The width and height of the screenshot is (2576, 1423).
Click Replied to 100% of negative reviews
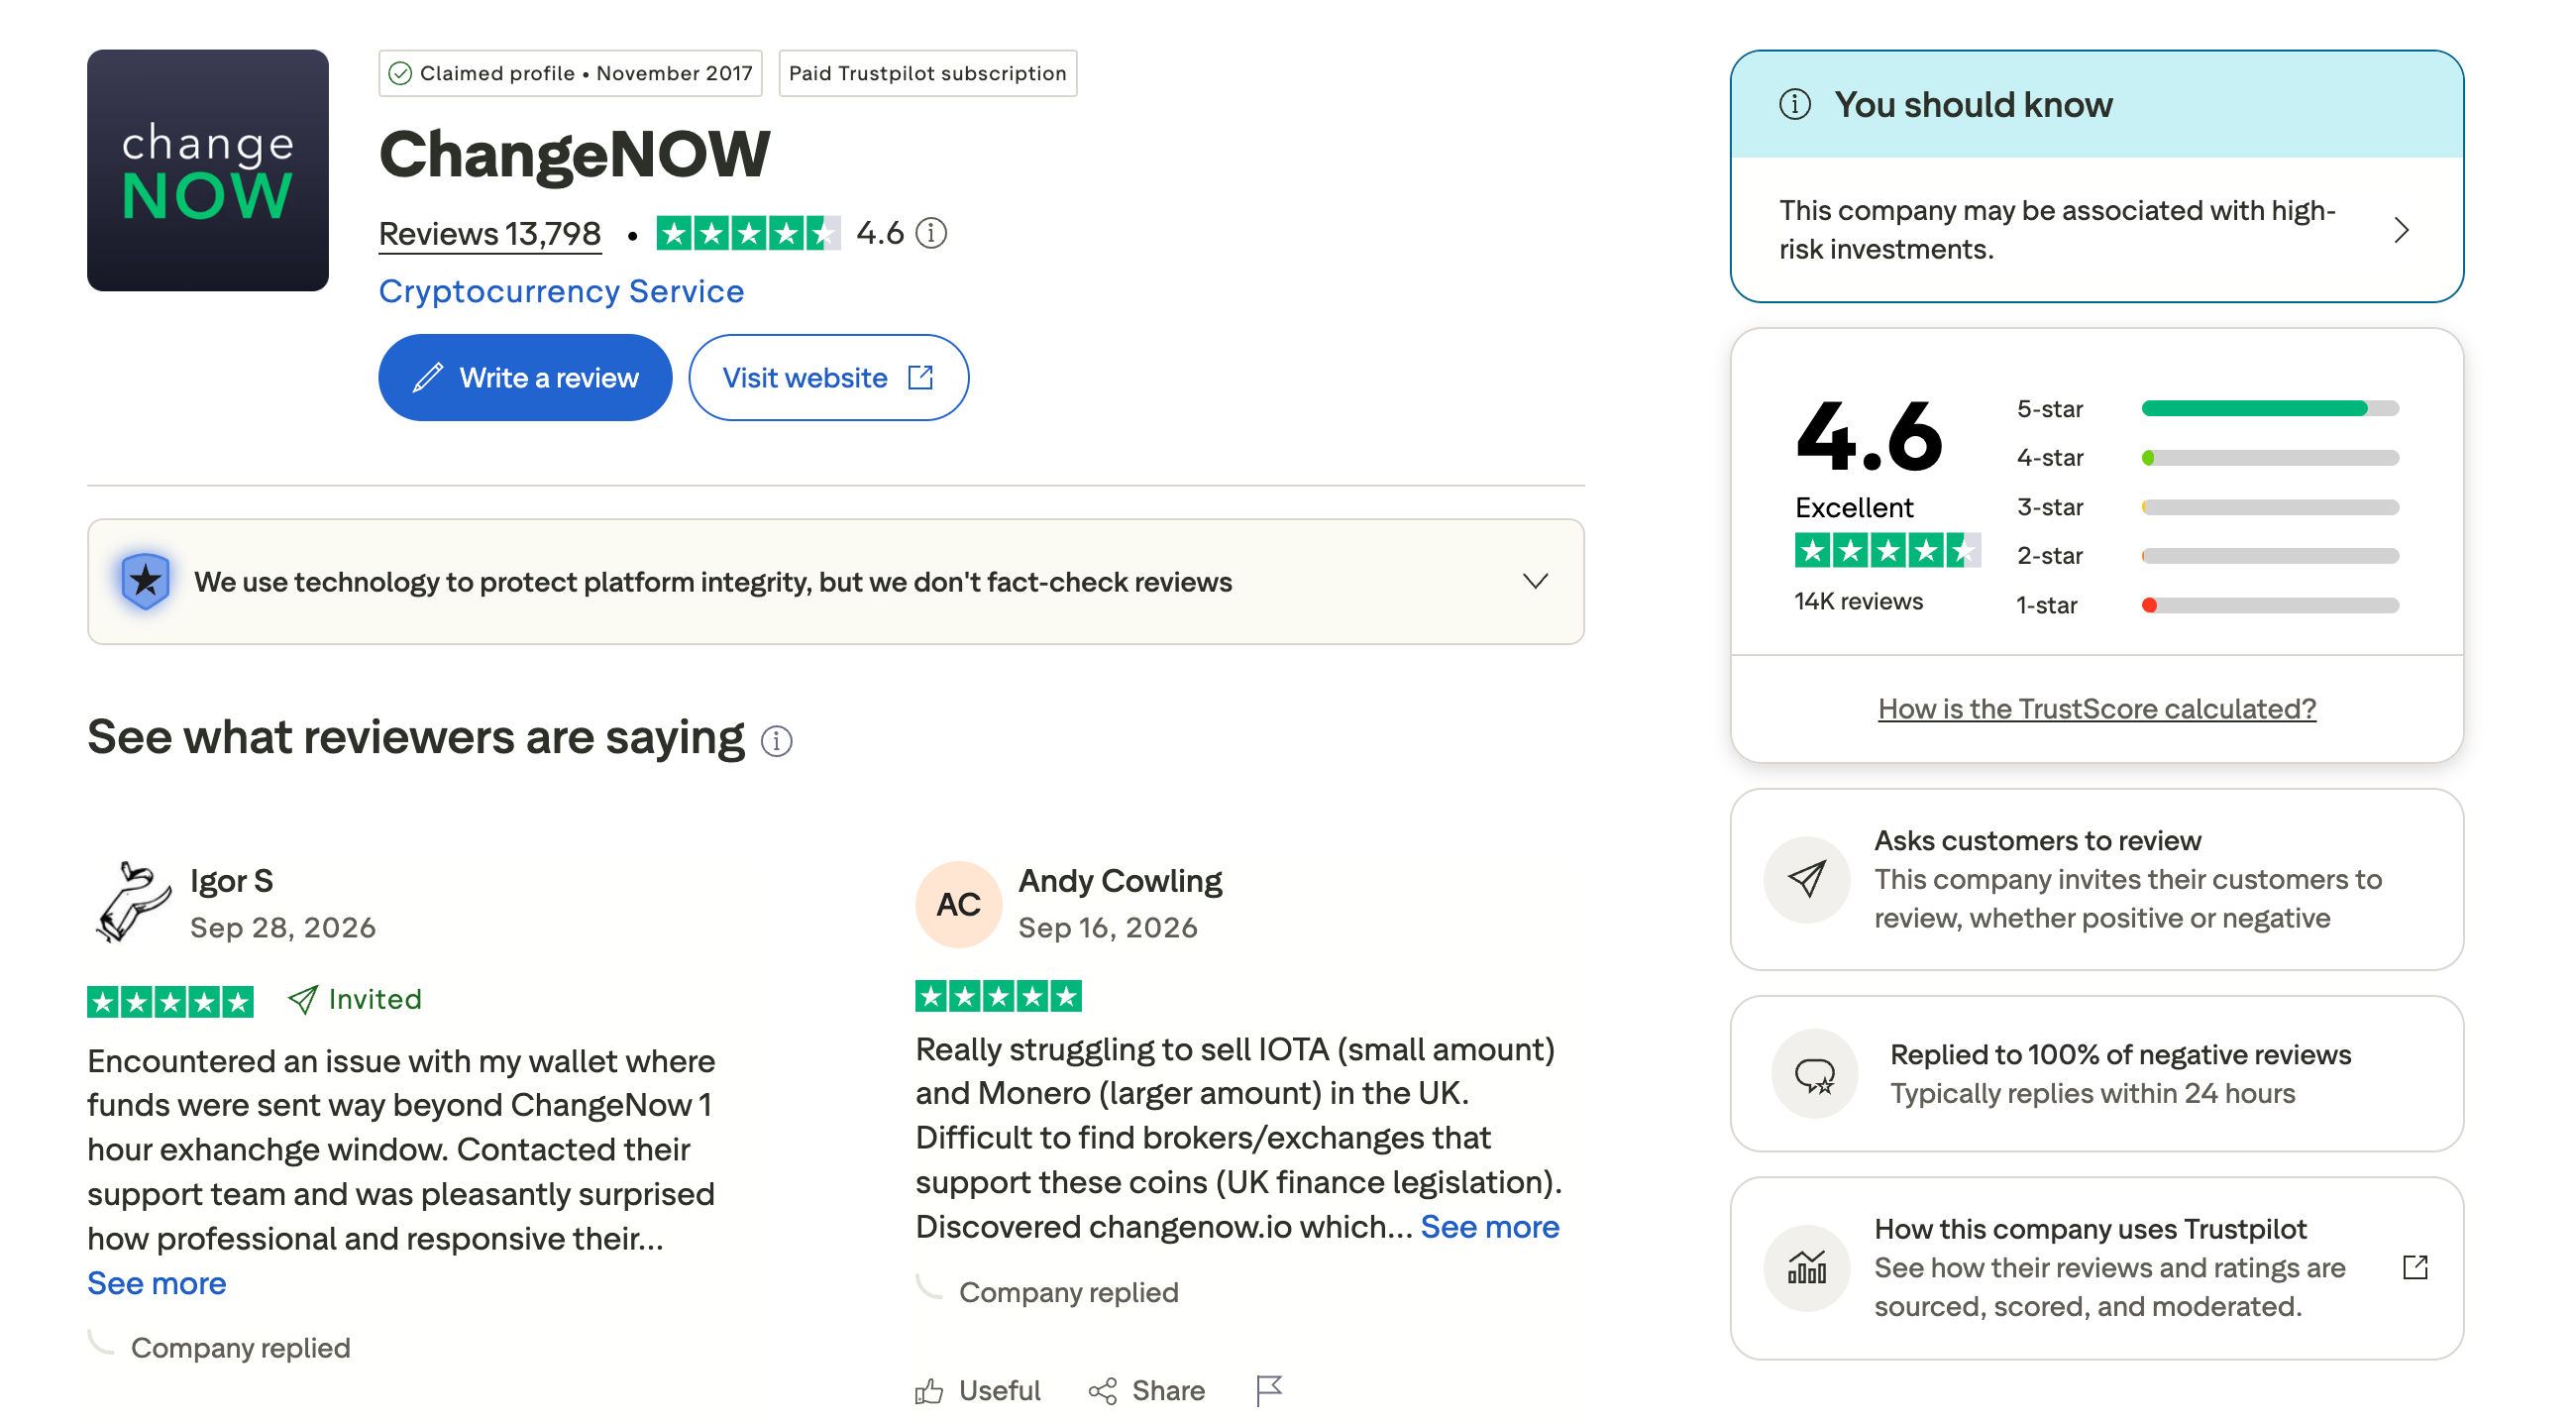(x=2120, y=1054)
